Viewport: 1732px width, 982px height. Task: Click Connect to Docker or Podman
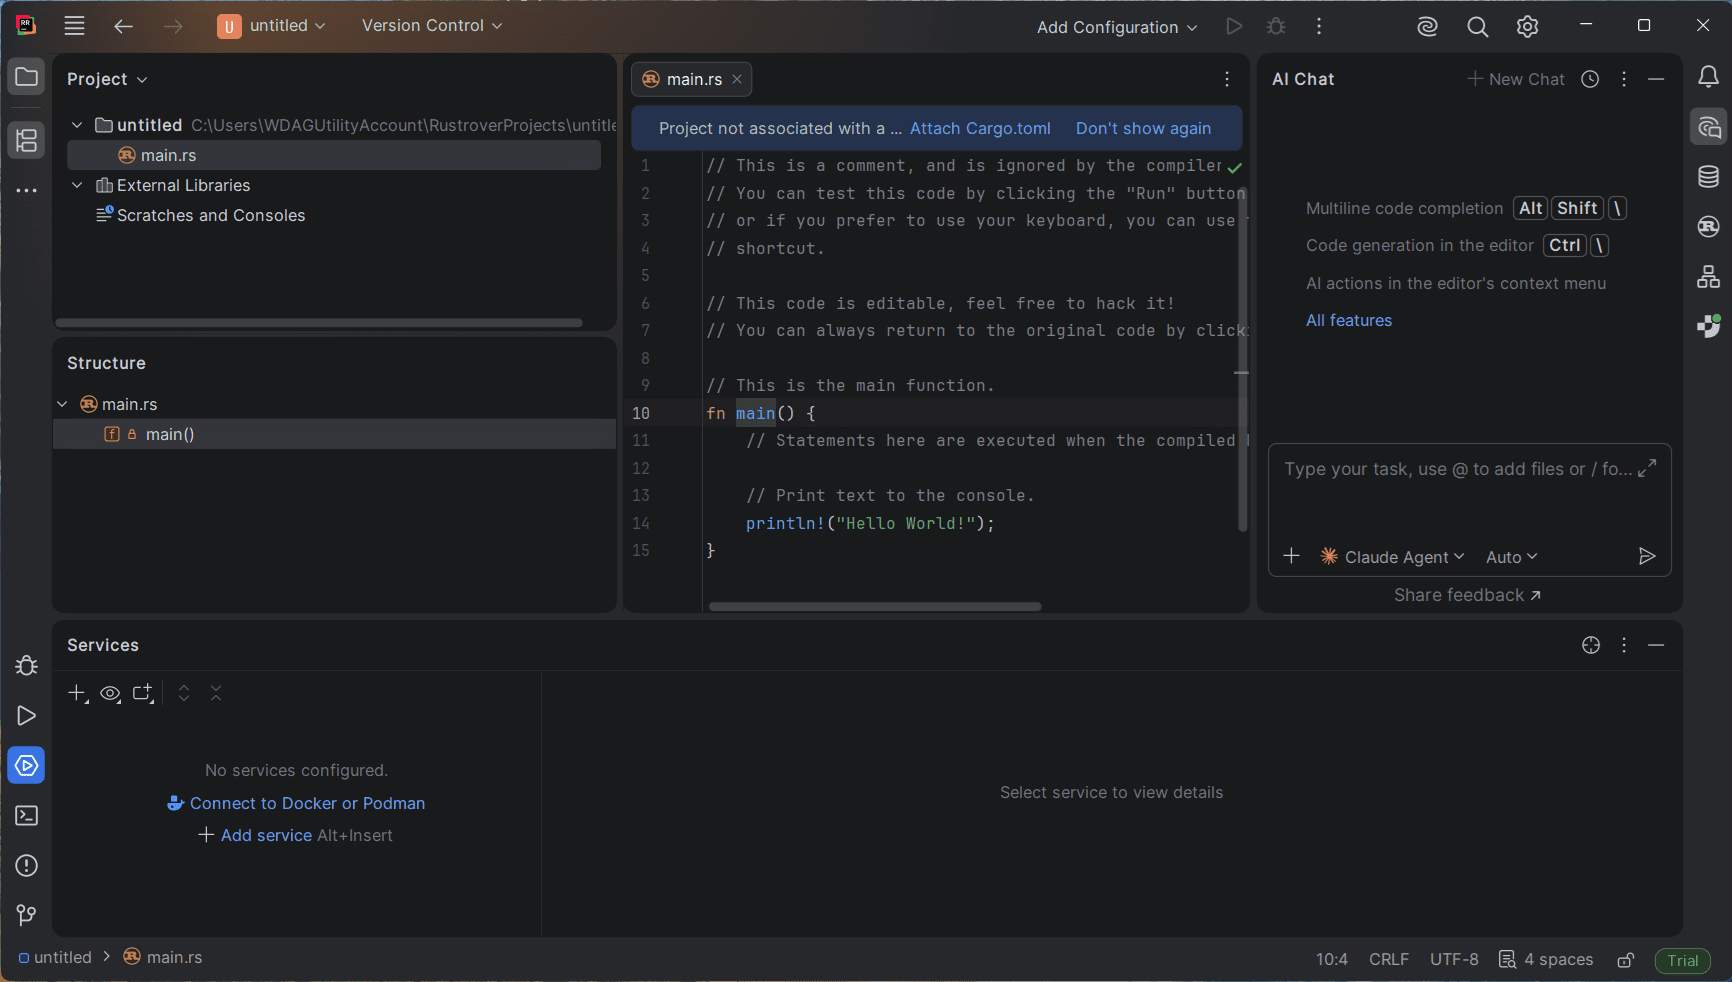307,803
